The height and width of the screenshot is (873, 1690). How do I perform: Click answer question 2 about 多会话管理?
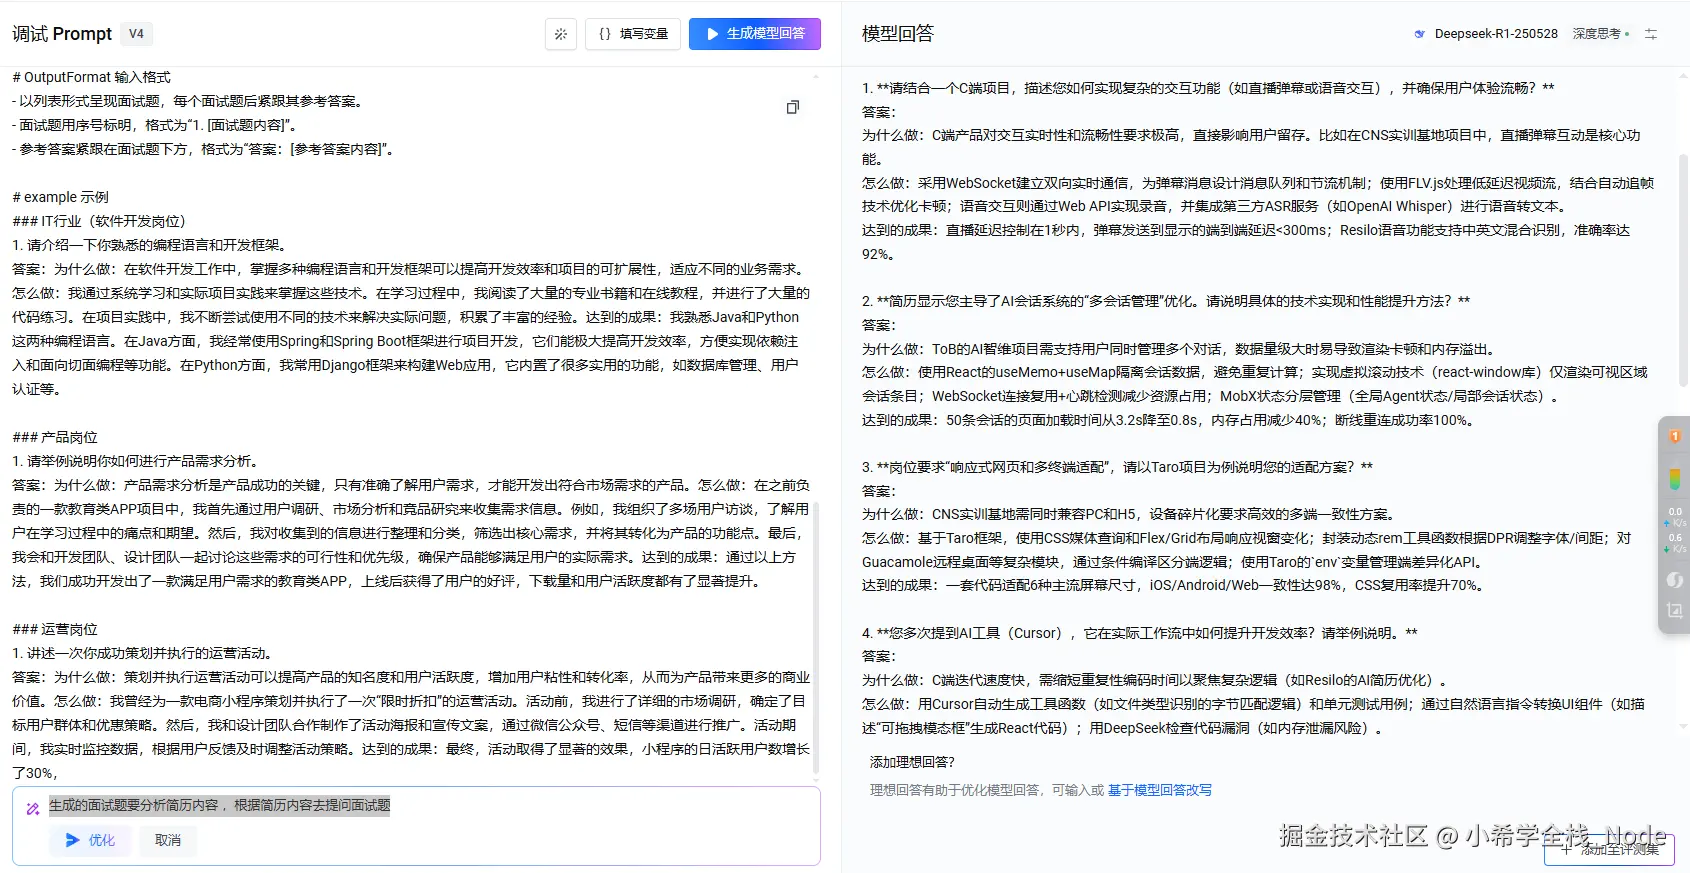click(x=1166, y=301)
